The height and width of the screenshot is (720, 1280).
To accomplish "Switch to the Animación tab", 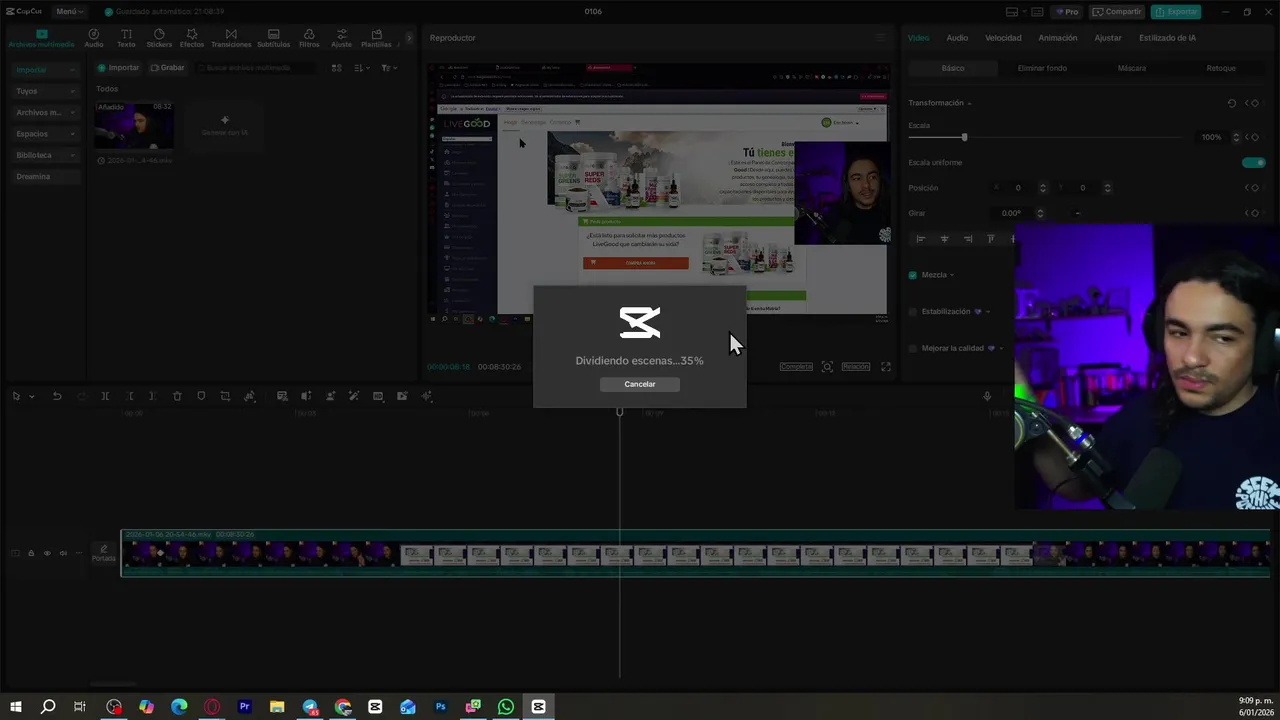I will pos(1058,38).
